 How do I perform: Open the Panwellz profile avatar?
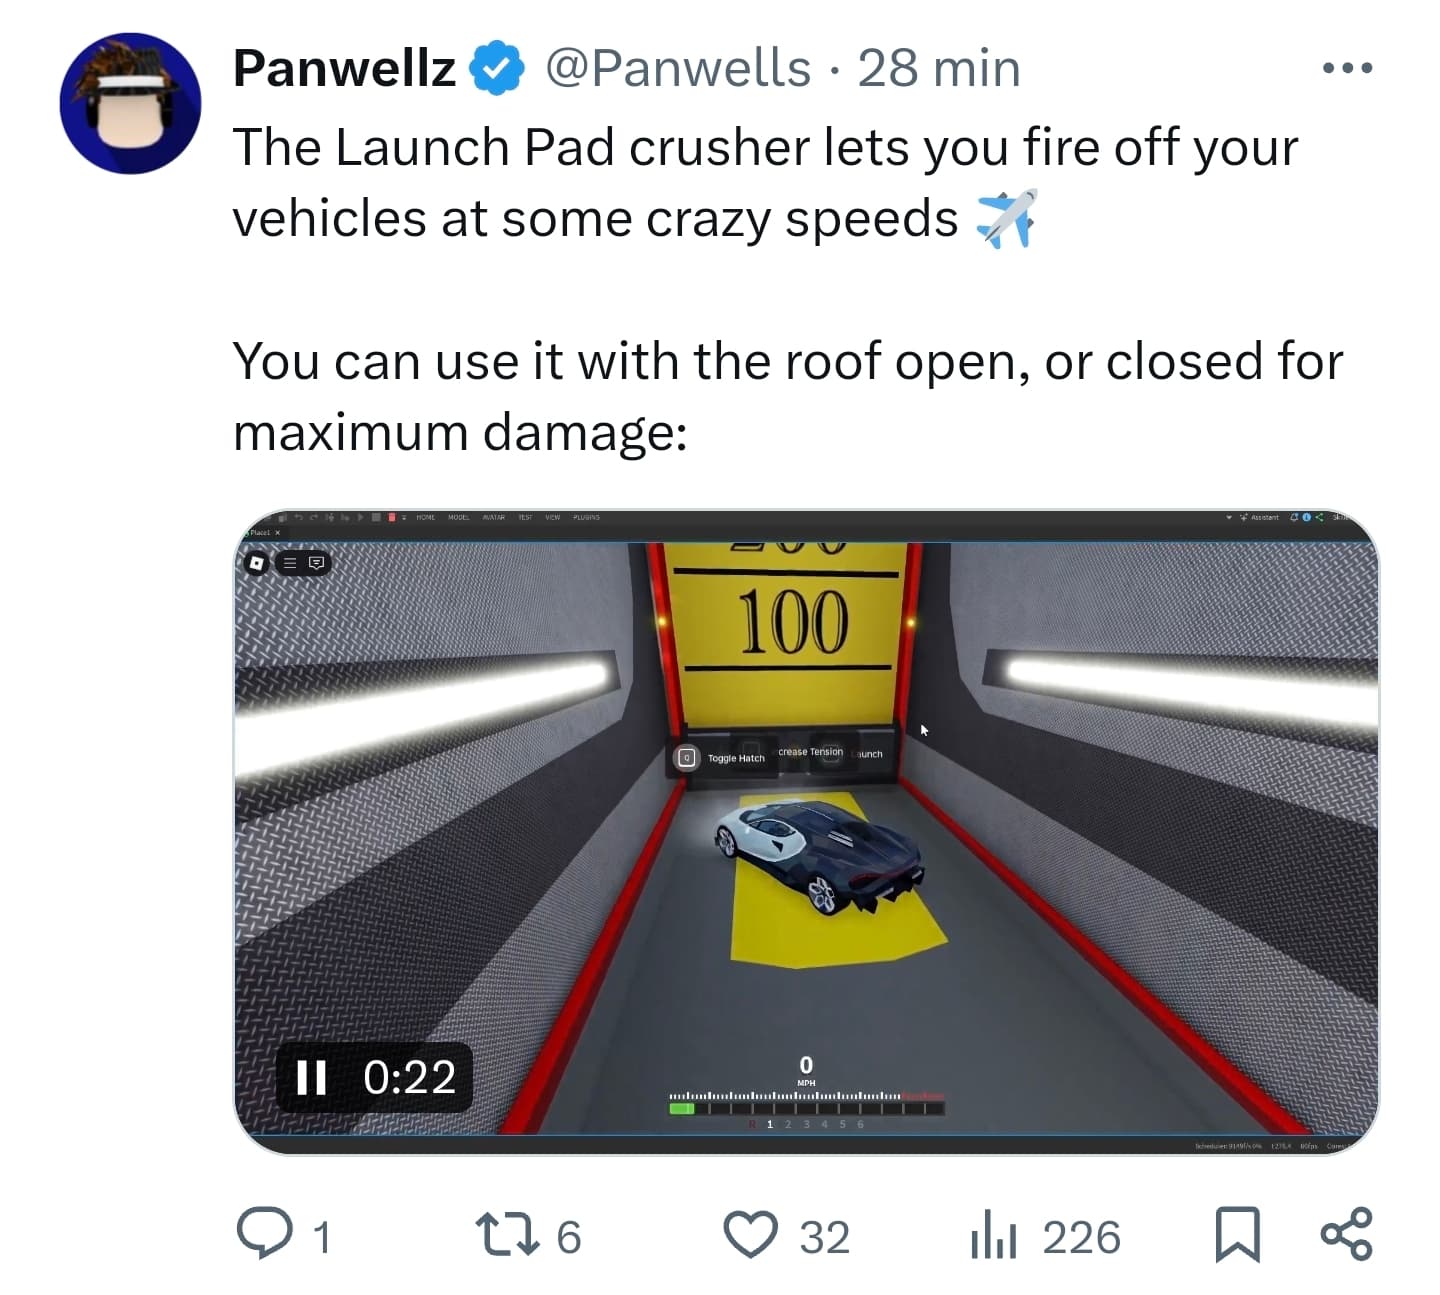point(130,104)
